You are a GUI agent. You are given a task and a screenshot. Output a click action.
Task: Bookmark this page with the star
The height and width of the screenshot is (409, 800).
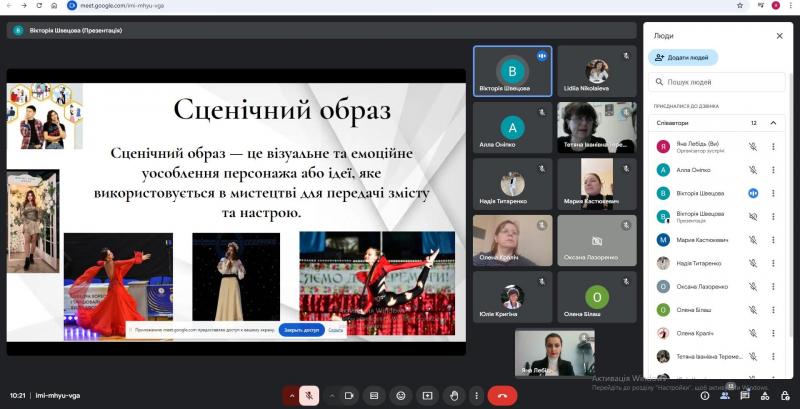coord(740,6)
